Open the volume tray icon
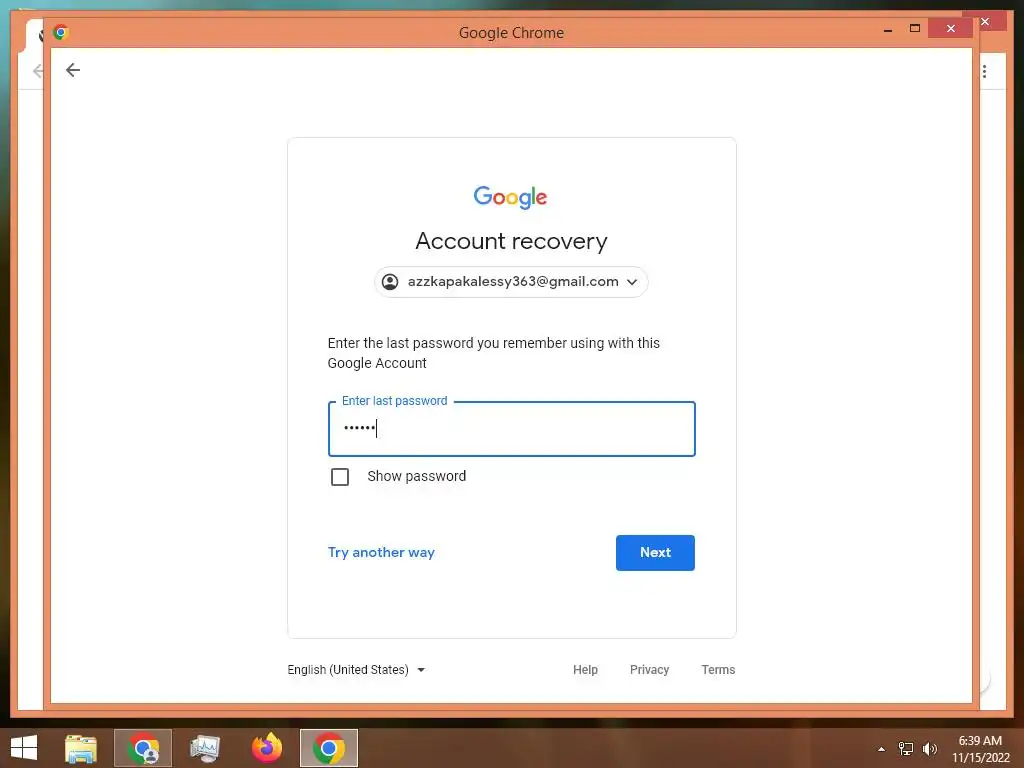Viewport: 1024px width, 768px height. click(930, 749)
